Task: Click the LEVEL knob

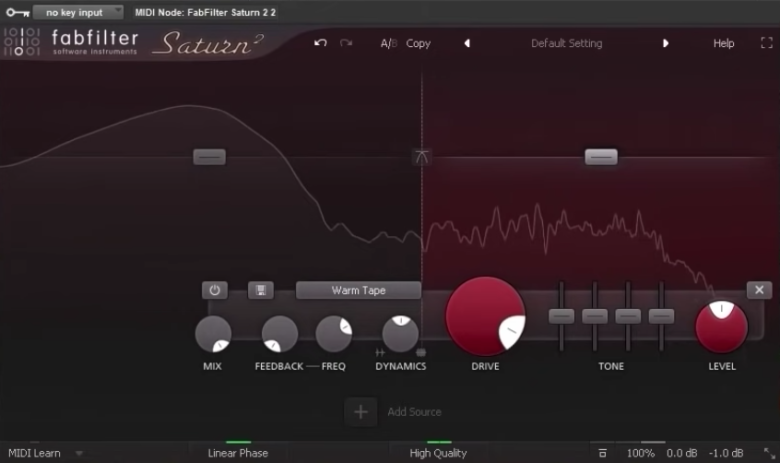Action: click(721, 327)
